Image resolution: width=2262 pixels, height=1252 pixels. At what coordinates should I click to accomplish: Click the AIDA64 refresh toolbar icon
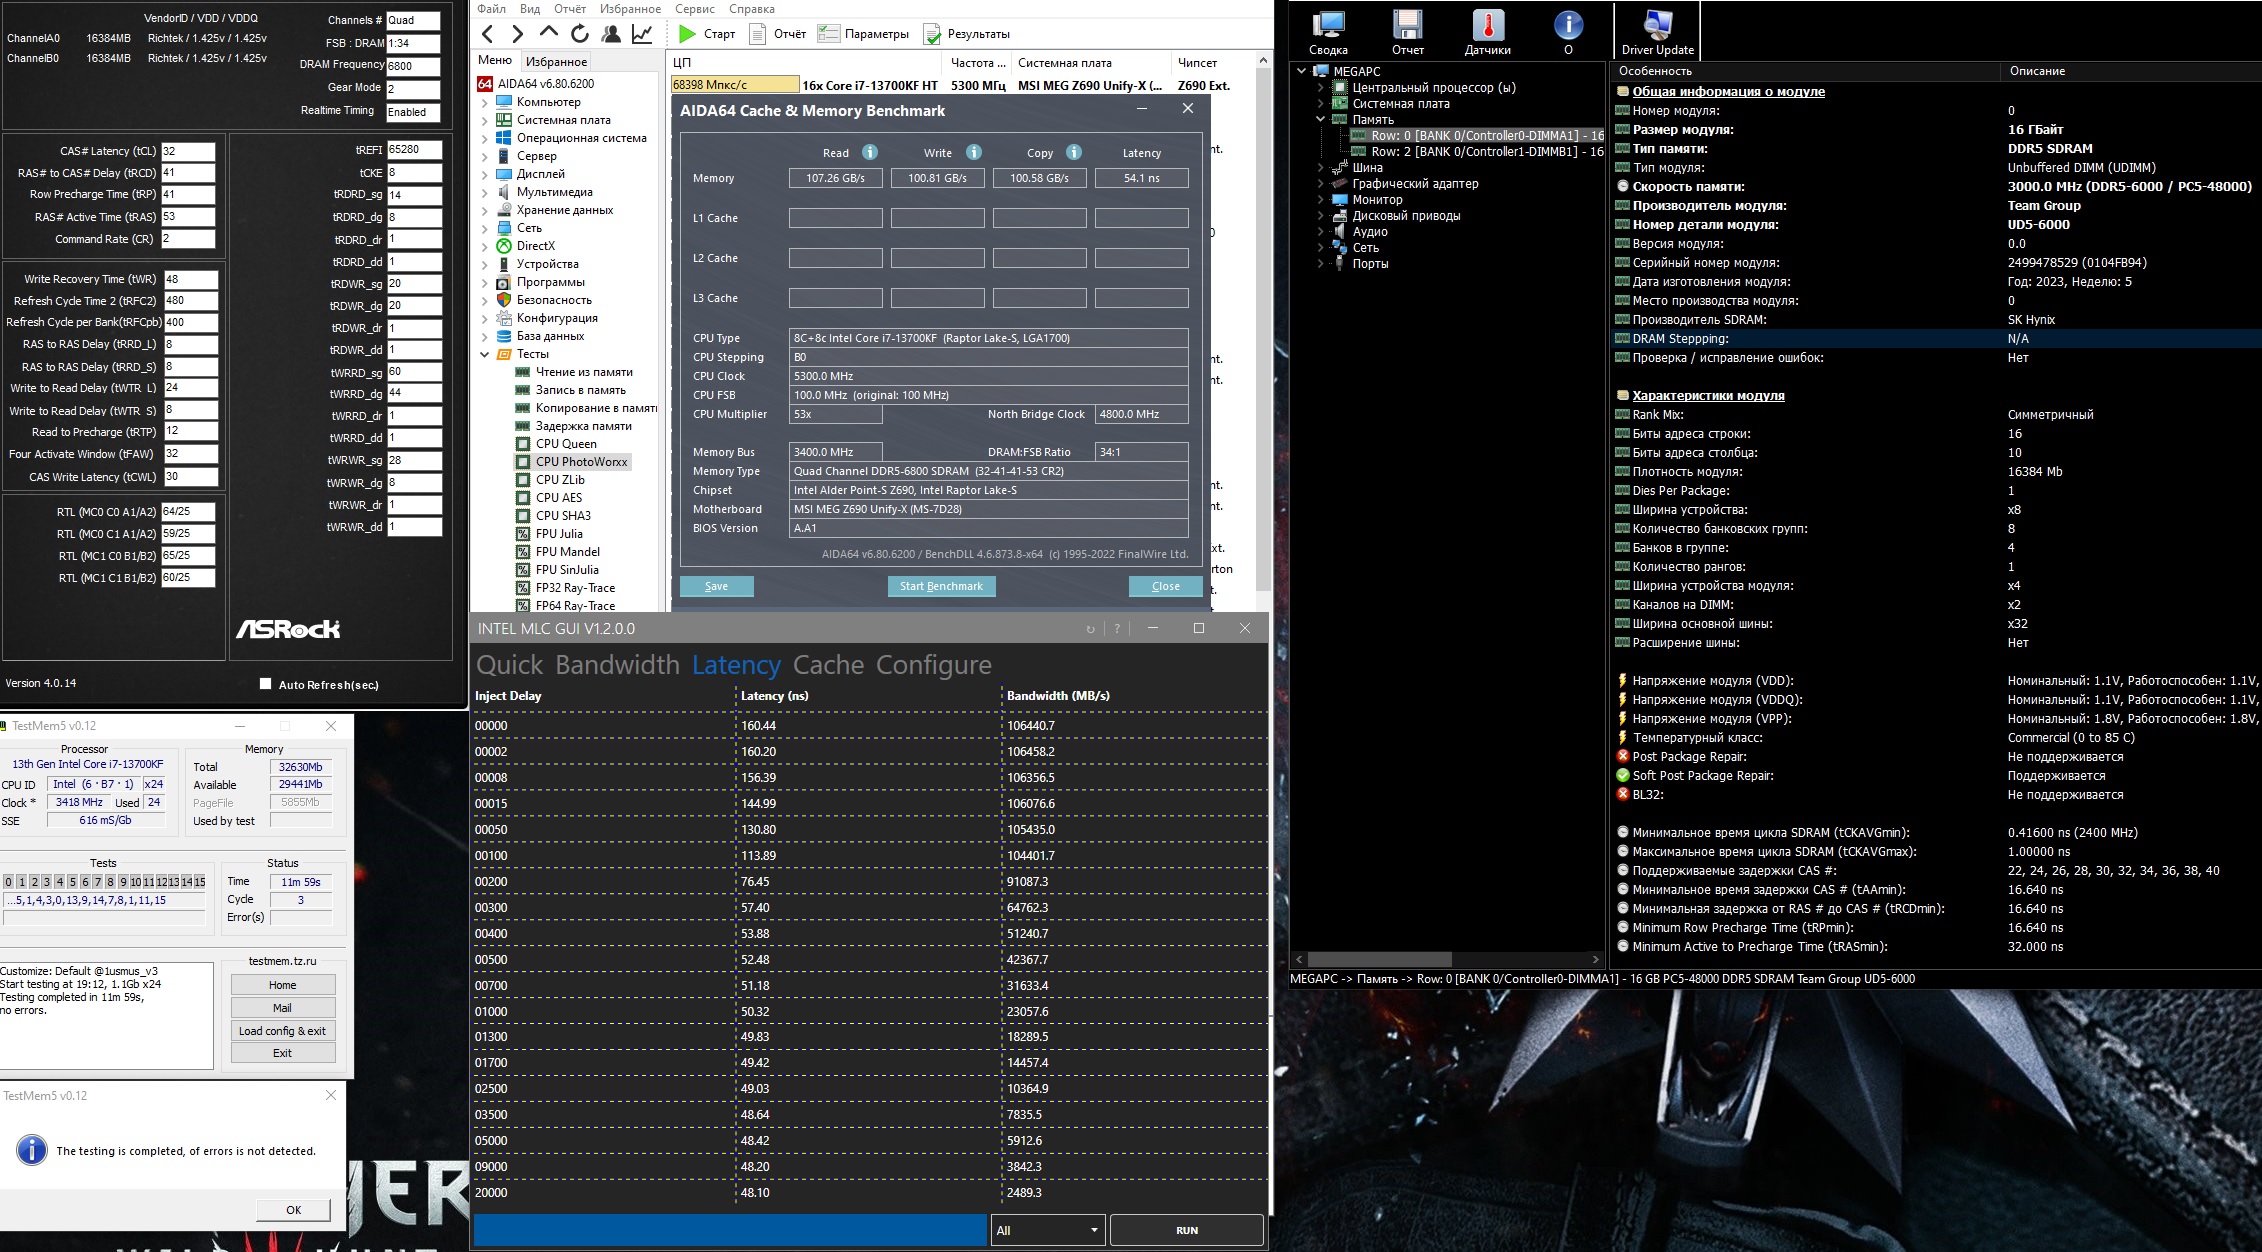580,34
